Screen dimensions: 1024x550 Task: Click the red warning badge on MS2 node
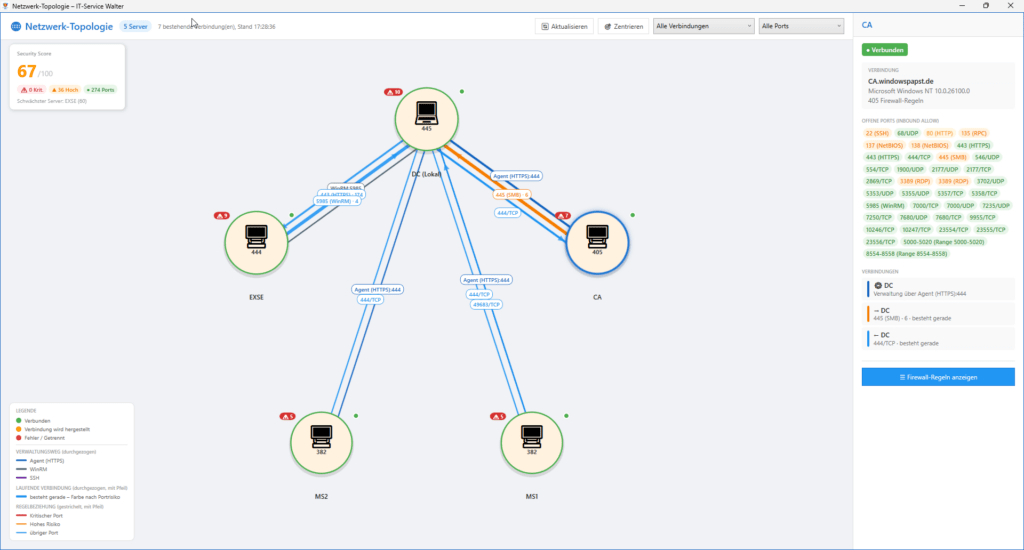point(287,416)
